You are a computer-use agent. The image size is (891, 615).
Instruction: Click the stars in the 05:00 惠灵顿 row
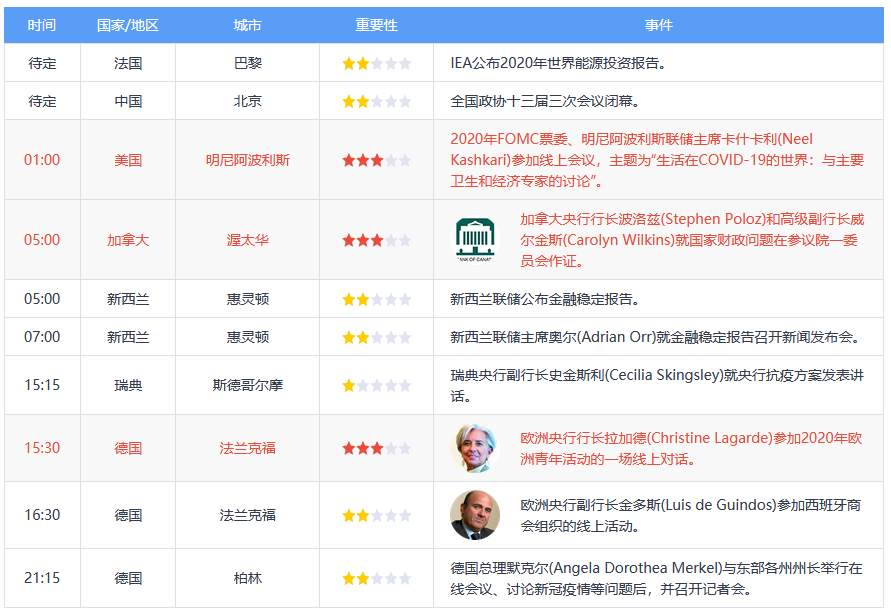click(376, 299)
